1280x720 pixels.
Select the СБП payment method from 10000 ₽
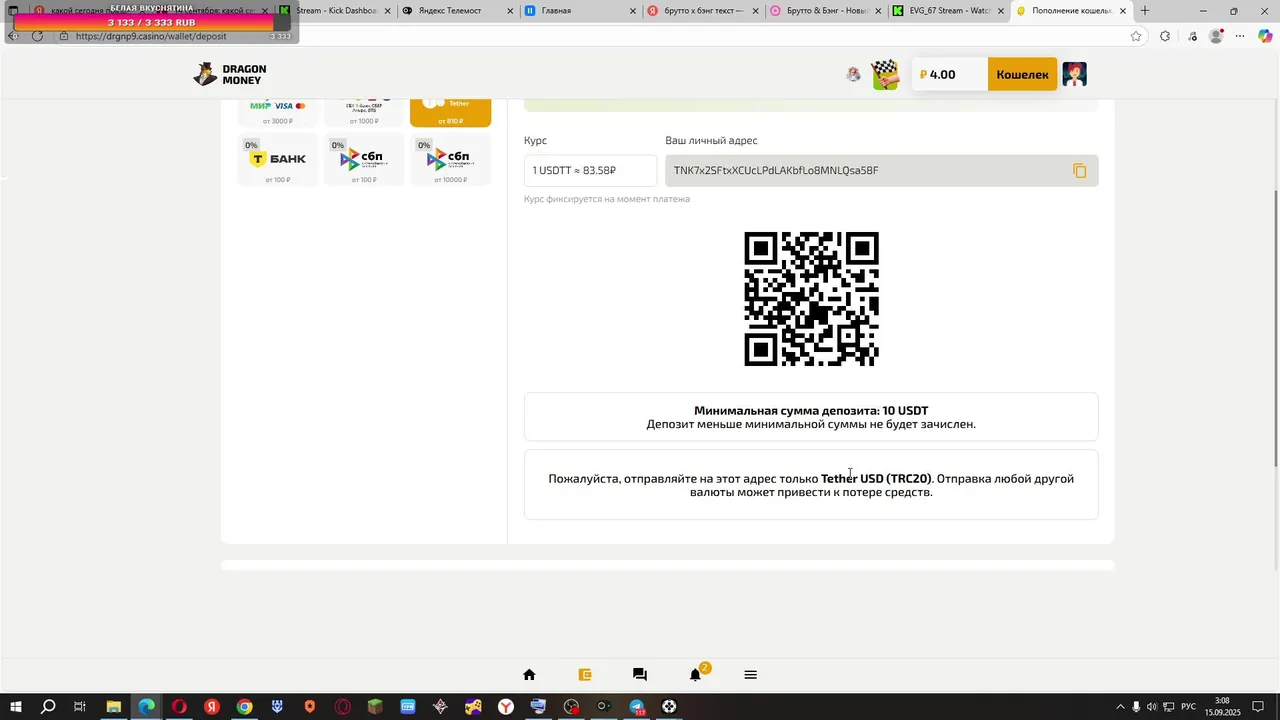450,160
